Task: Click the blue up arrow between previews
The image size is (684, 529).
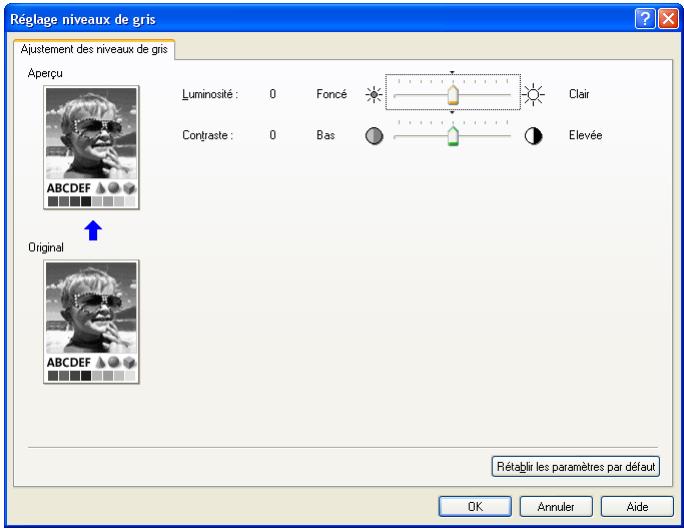Action: click(93, 230)
